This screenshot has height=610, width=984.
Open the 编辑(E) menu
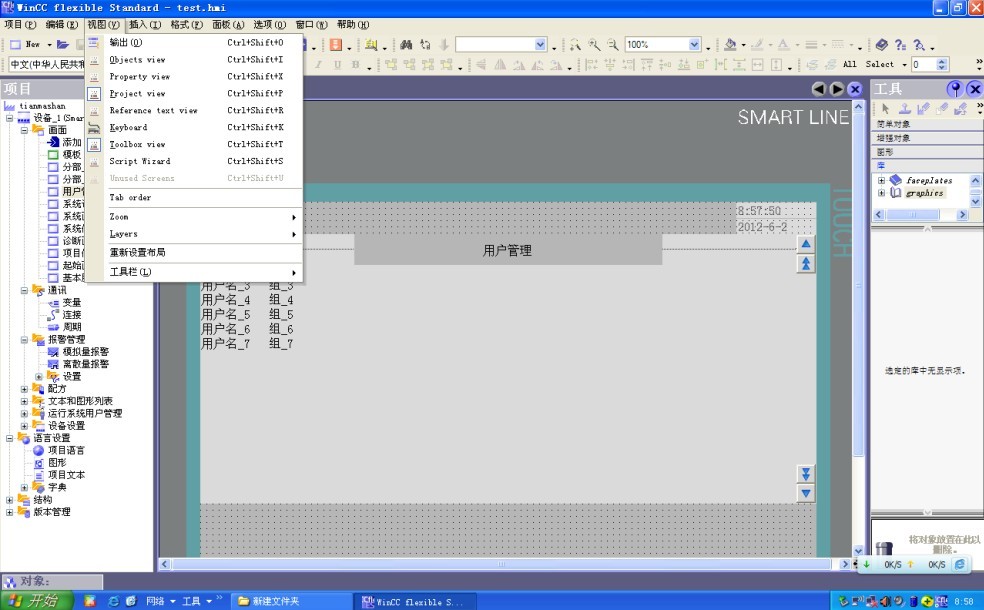pyautogui.click(x=62, y=24)
